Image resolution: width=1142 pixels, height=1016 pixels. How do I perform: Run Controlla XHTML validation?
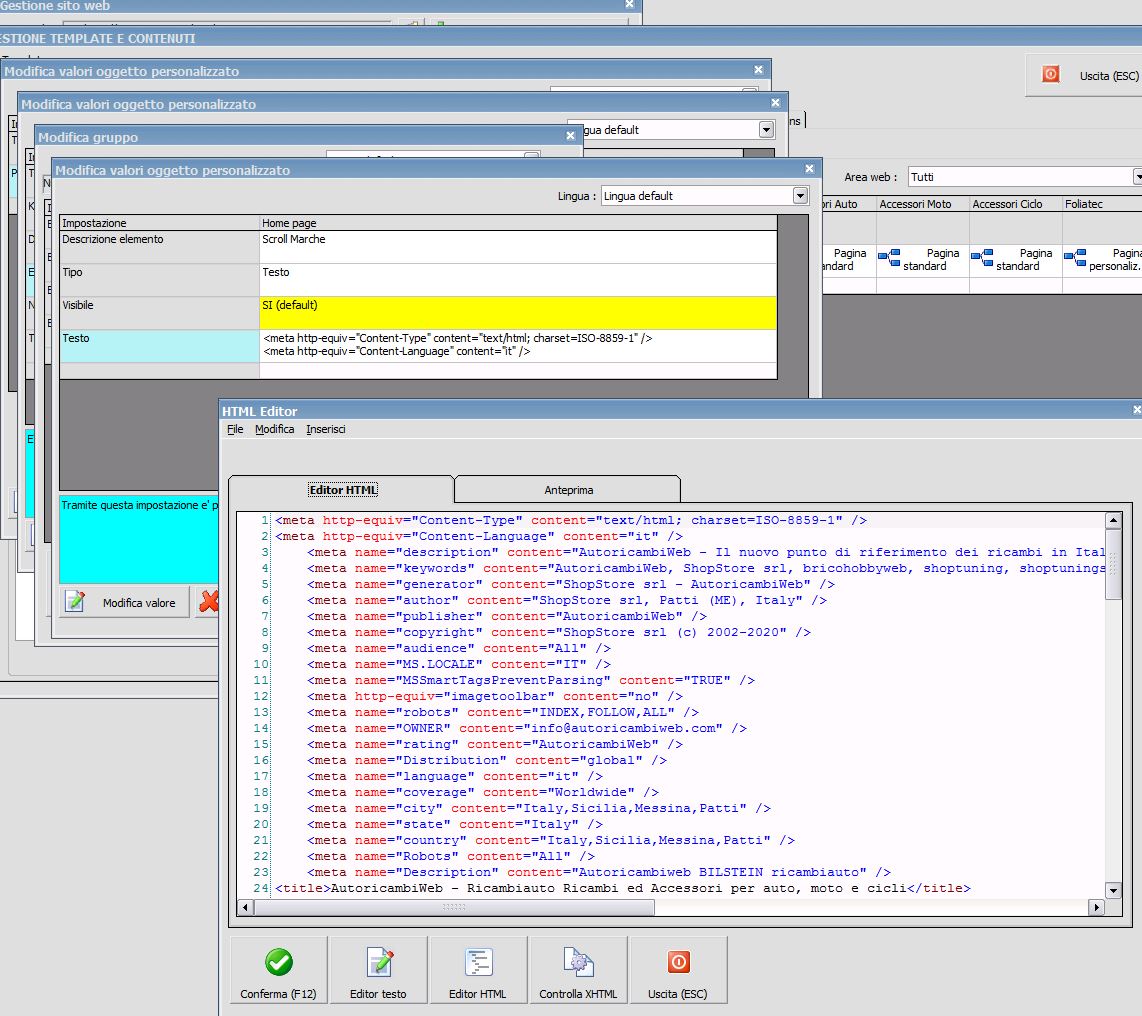click(578, 962)
